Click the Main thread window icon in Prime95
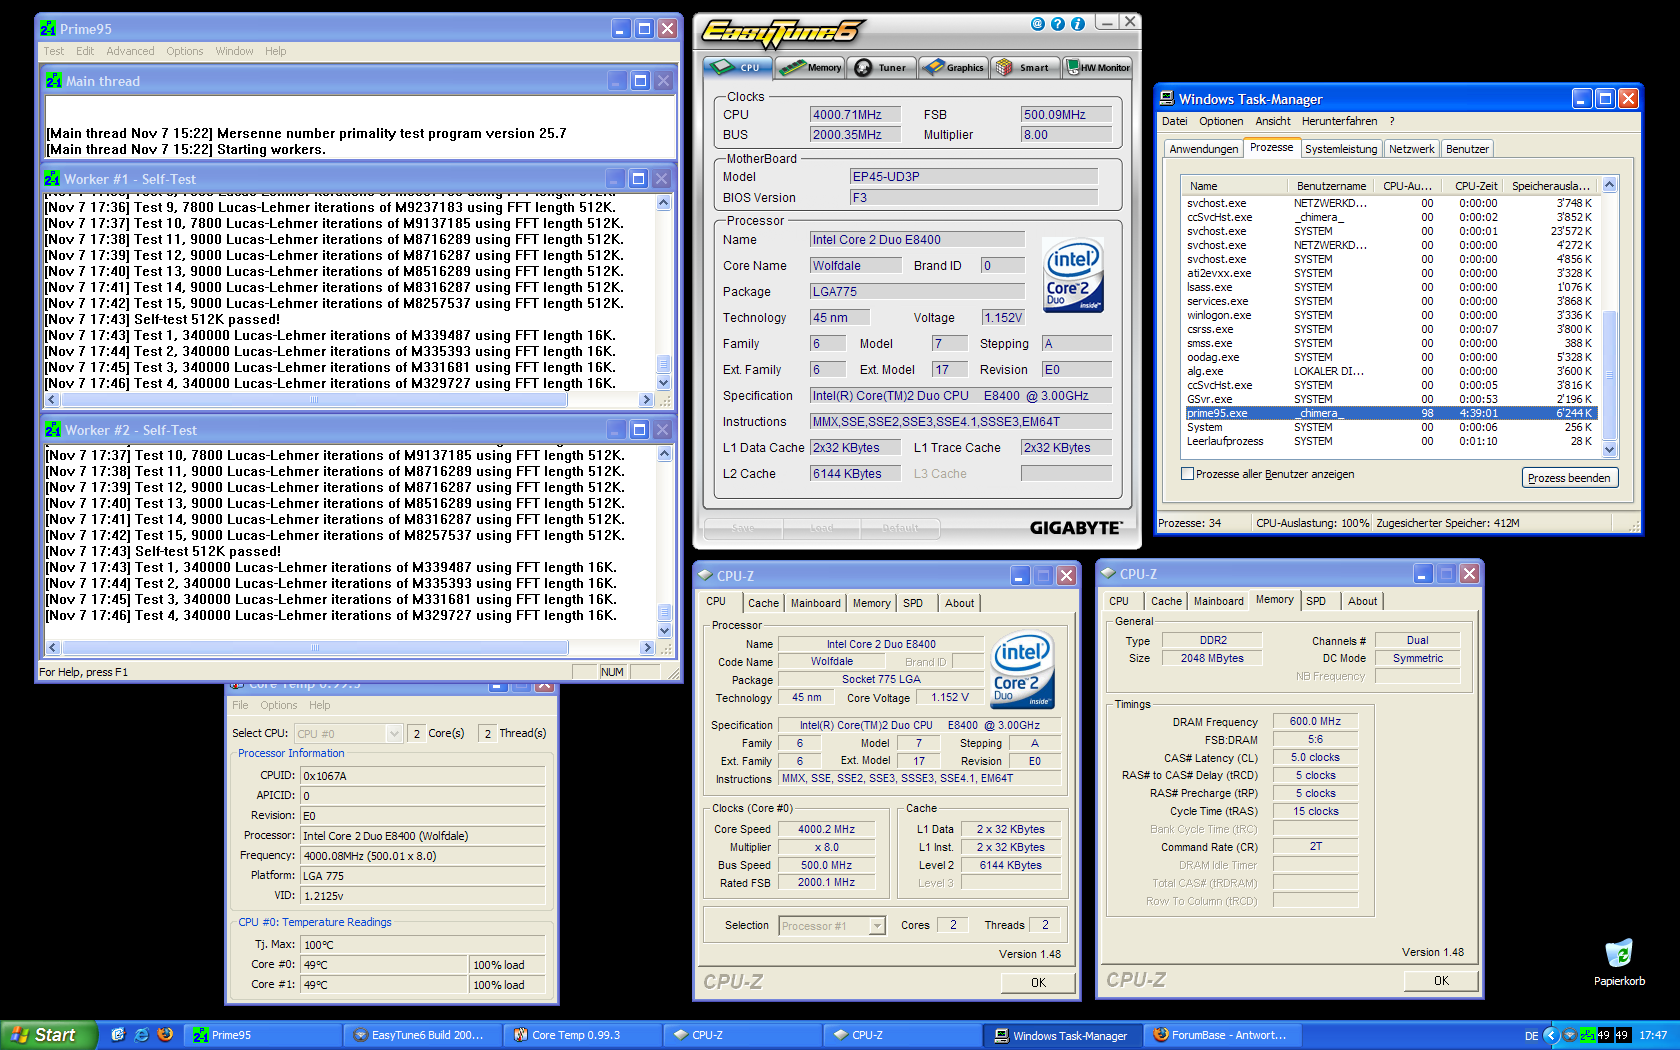 coord(54,80)
